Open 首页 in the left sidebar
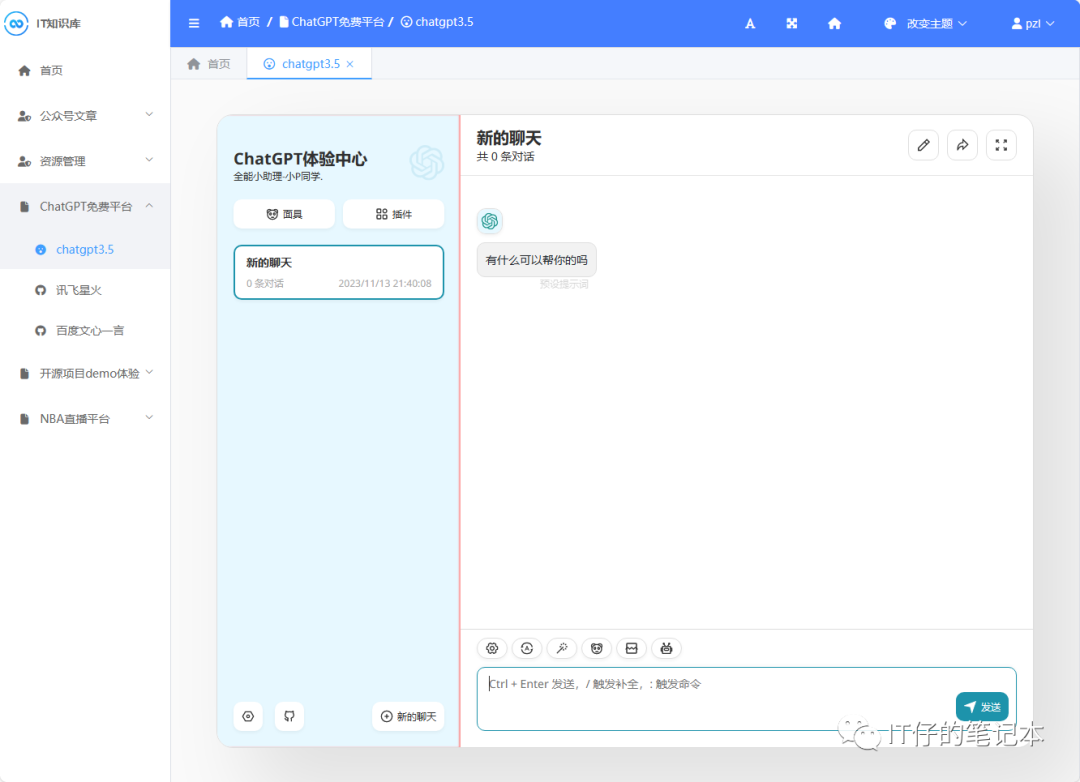1080x782 pixels. pos(85,70)
